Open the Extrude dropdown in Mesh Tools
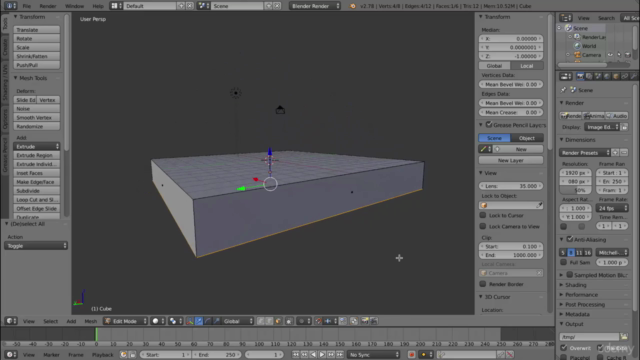Viewport: 640px width, 360px height. point(37,146)
